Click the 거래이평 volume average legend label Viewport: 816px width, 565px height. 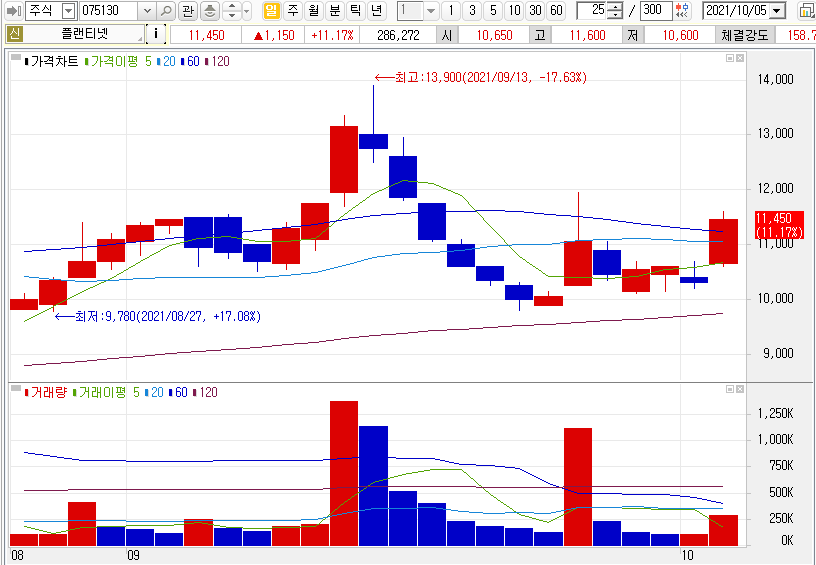[103, 392]
